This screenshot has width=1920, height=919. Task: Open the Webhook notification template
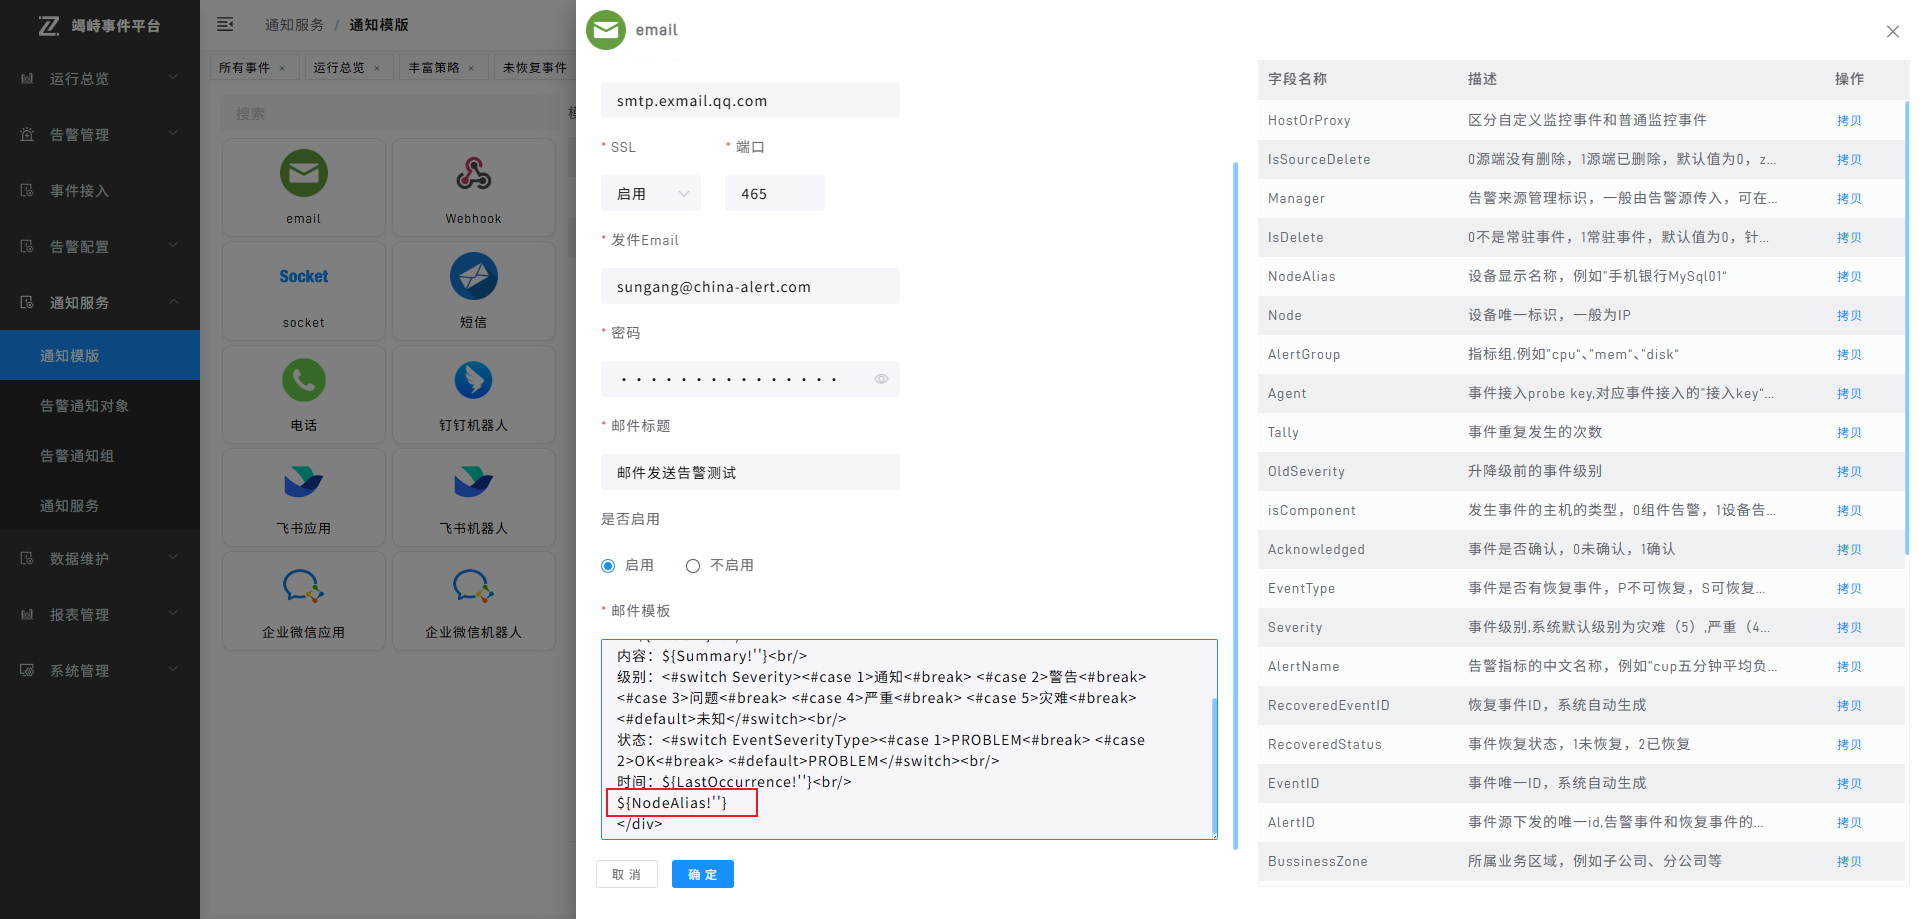(473, 186)
